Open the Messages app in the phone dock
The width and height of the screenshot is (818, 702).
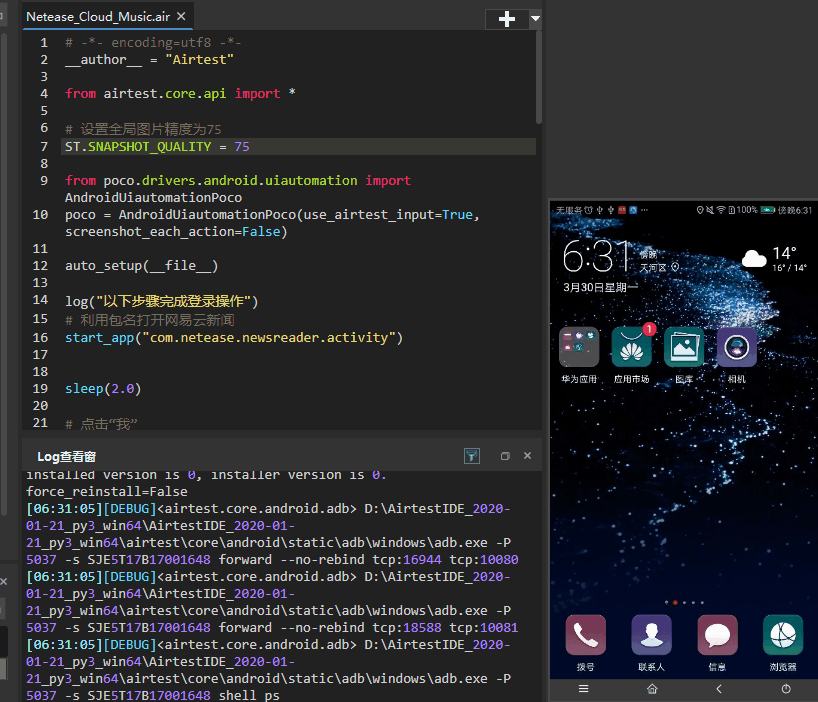point(717,635)
